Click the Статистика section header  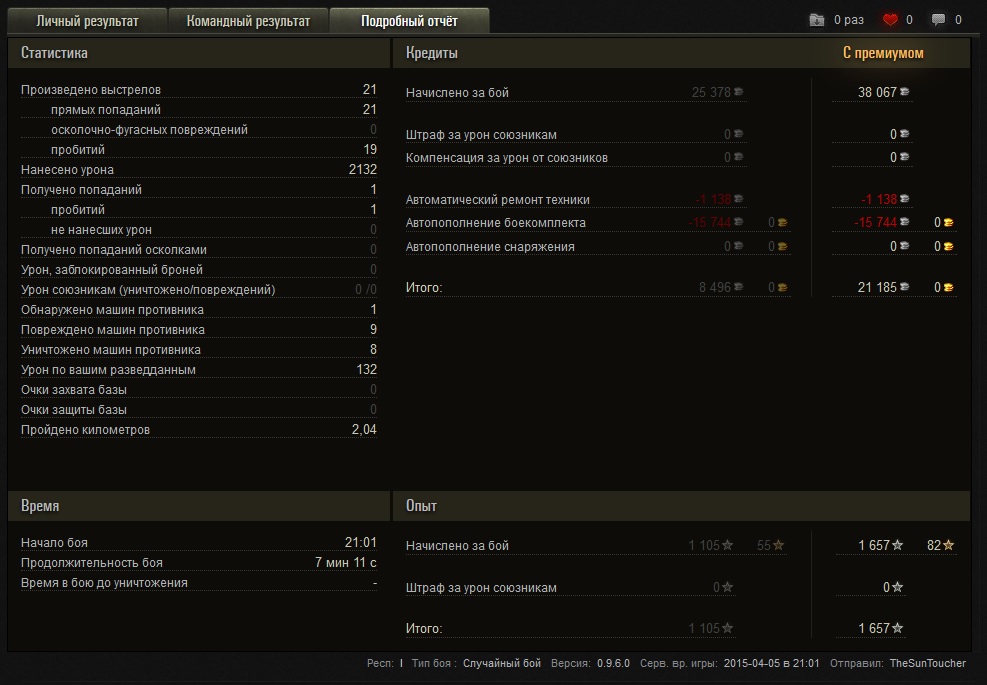(54, 53)
